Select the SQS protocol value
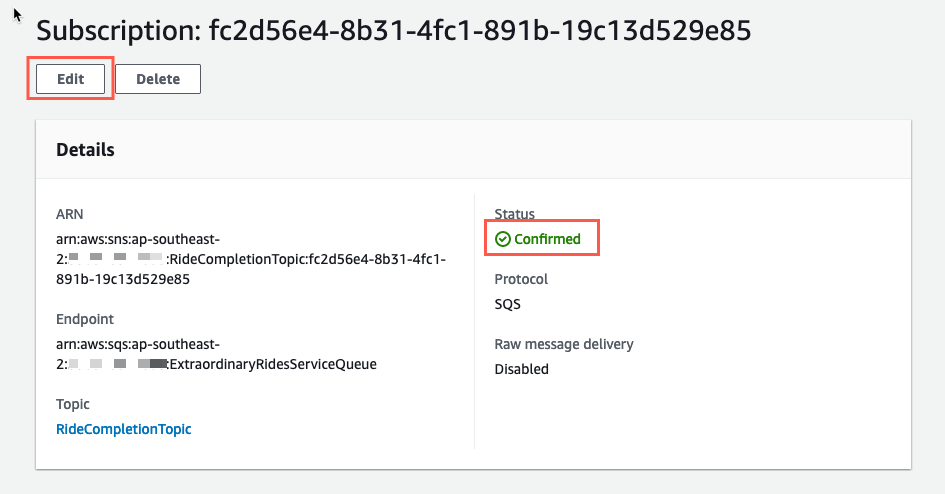 pos(507,304)
